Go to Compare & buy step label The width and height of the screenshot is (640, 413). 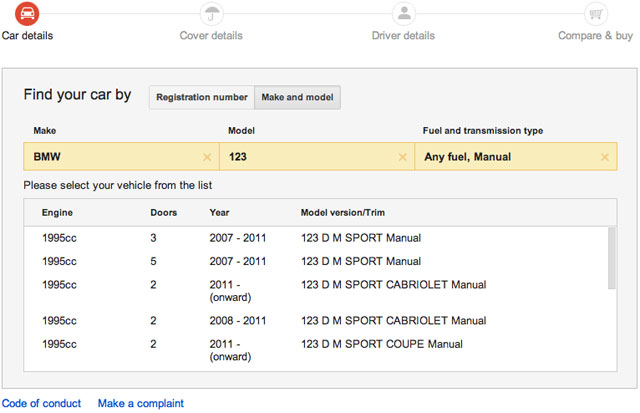tap(597, 36)
